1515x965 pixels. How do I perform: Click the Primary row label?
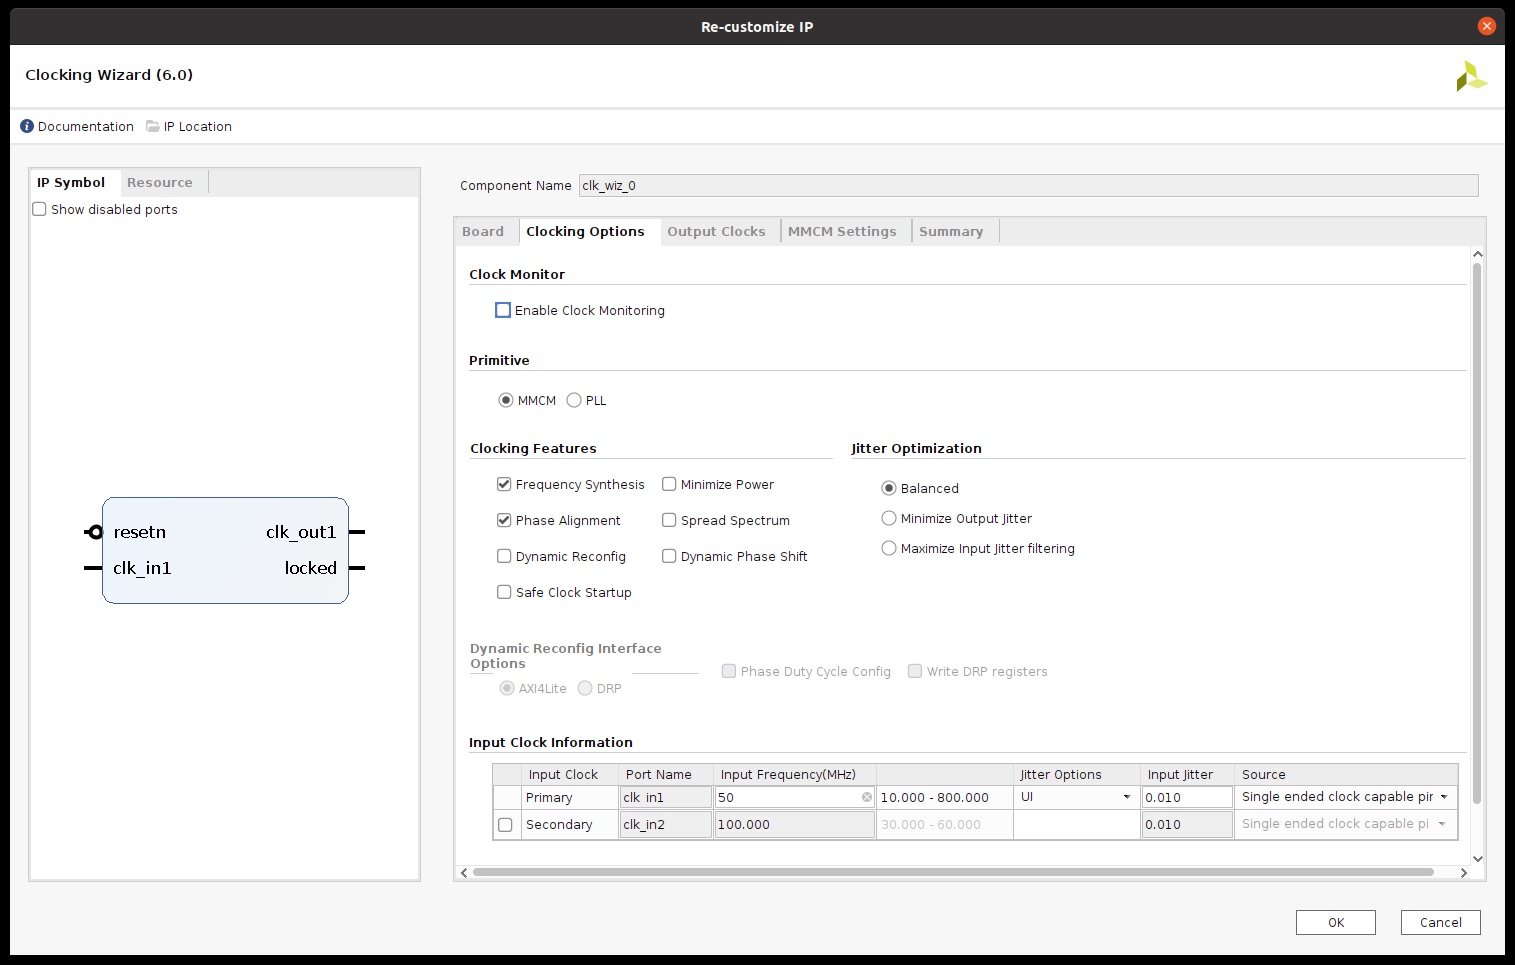[569, 797]
